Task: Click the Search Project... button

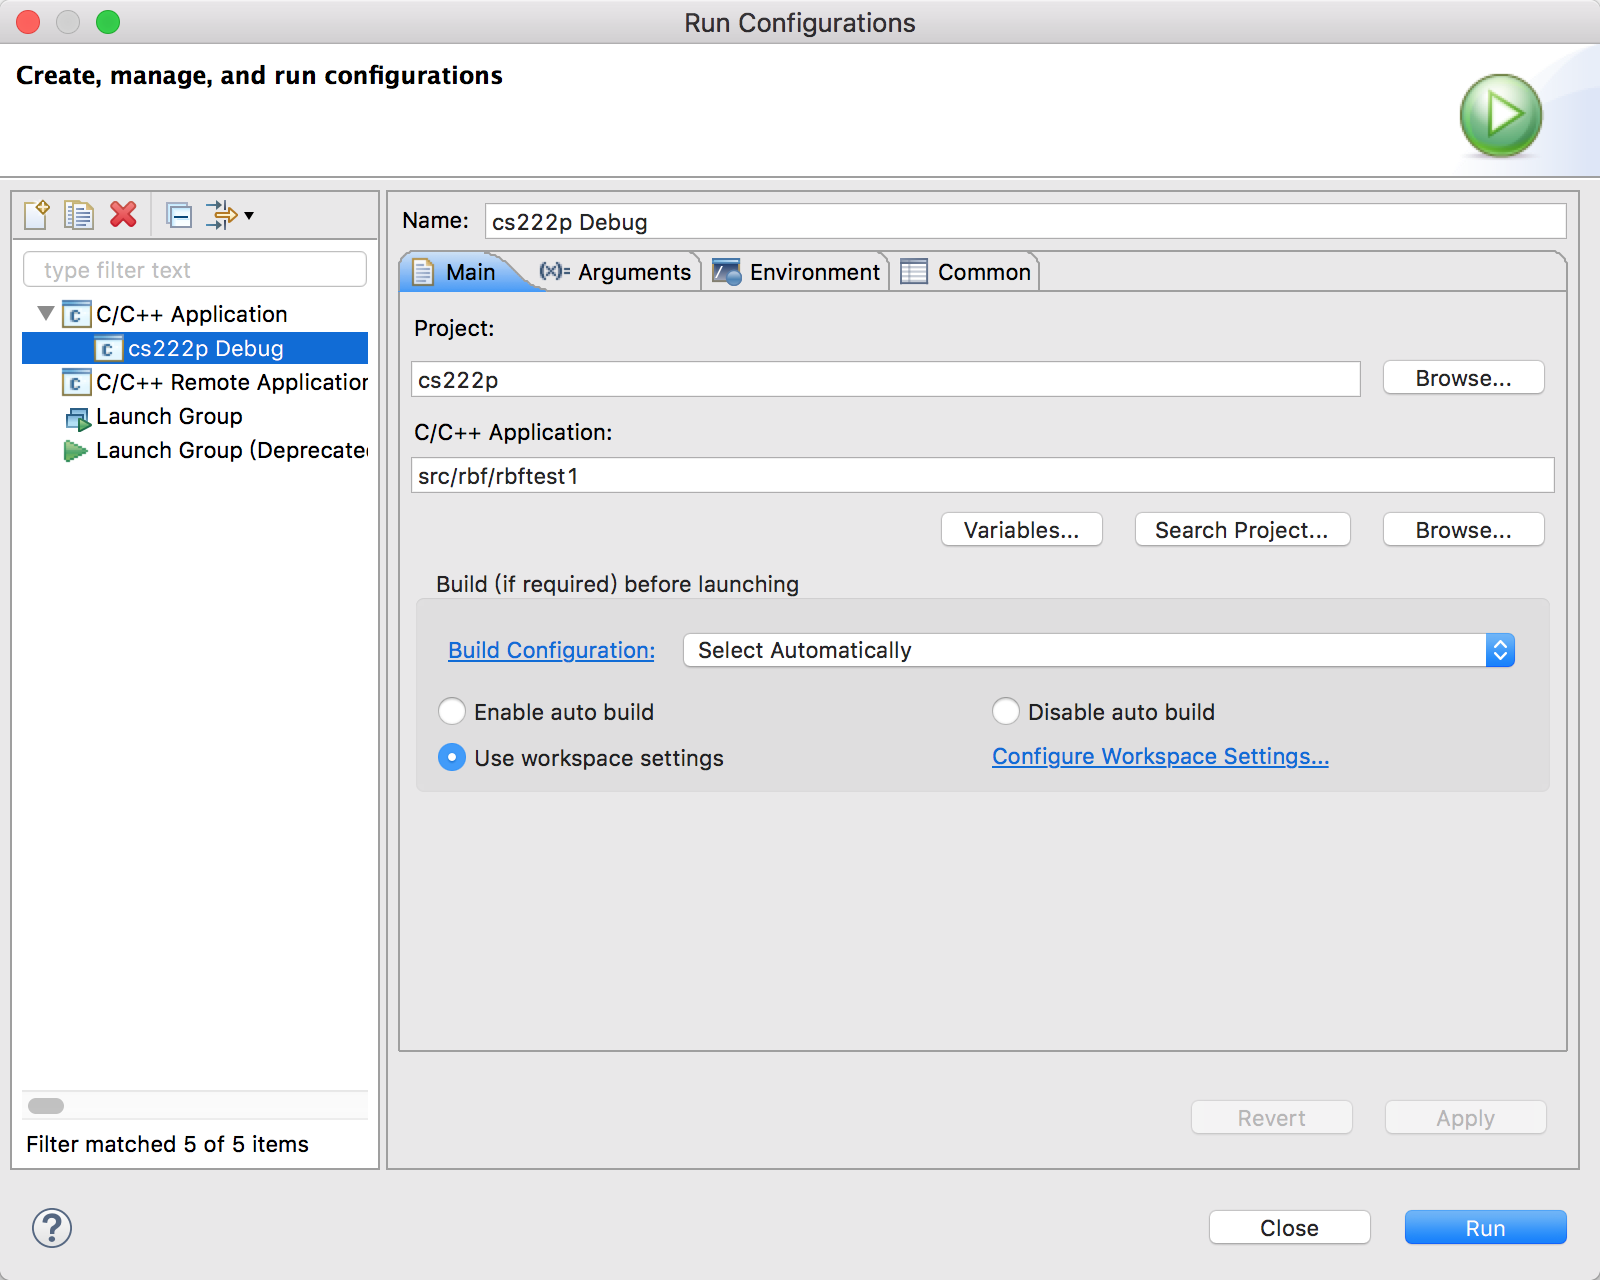Action: 1242,530
